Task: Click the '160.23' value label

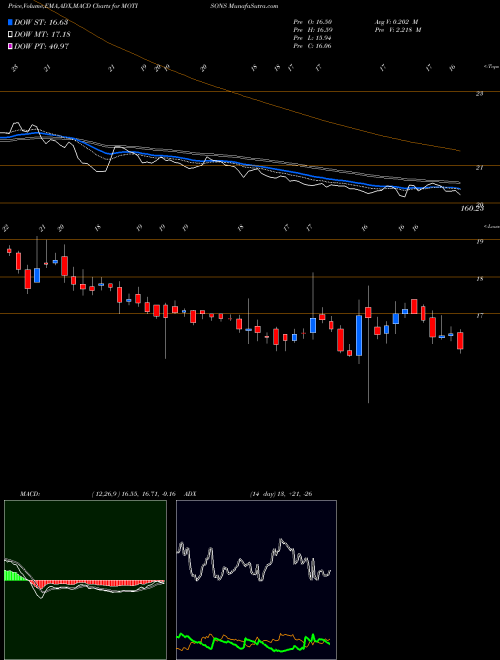Action: [472, 208]
